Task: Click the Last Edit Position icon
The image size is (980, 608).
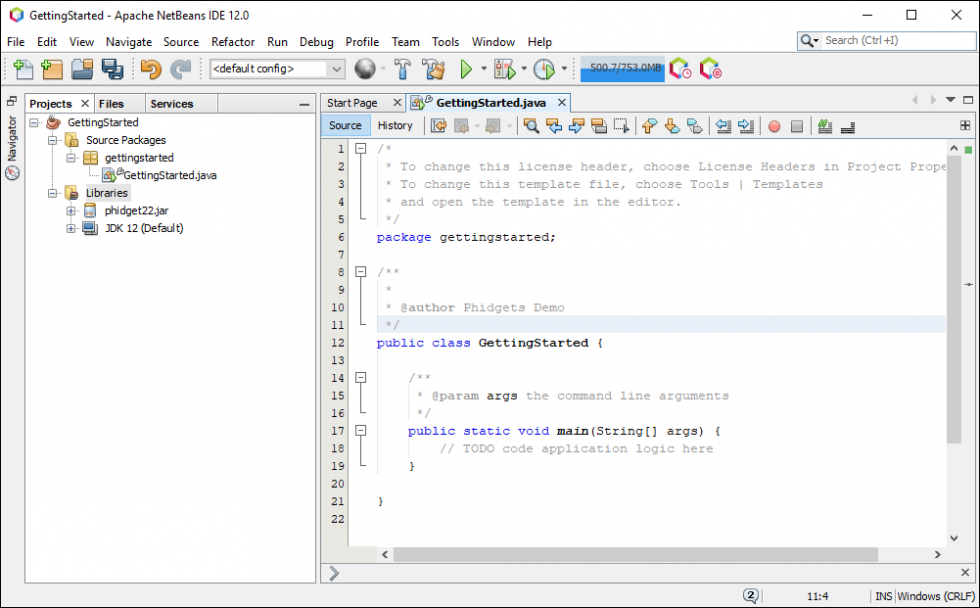Action: coord(437,126)
